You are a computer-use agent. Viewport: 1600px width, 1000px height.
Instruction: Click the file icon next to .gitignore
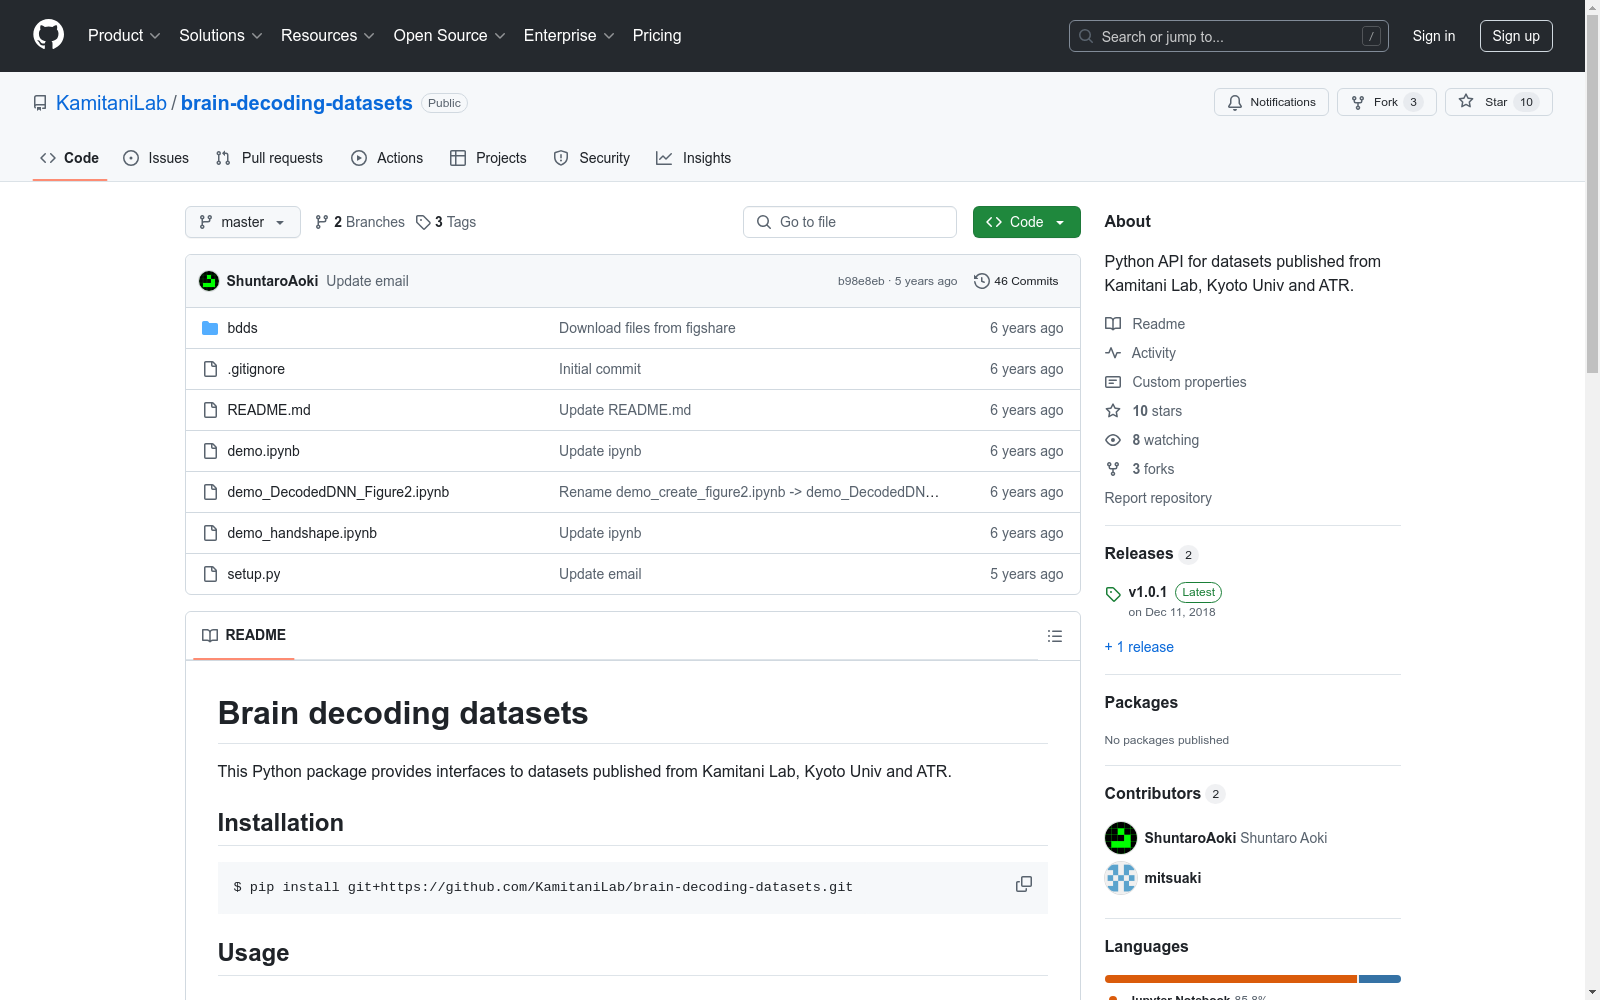pyautogui.click(x=210, y=369)
